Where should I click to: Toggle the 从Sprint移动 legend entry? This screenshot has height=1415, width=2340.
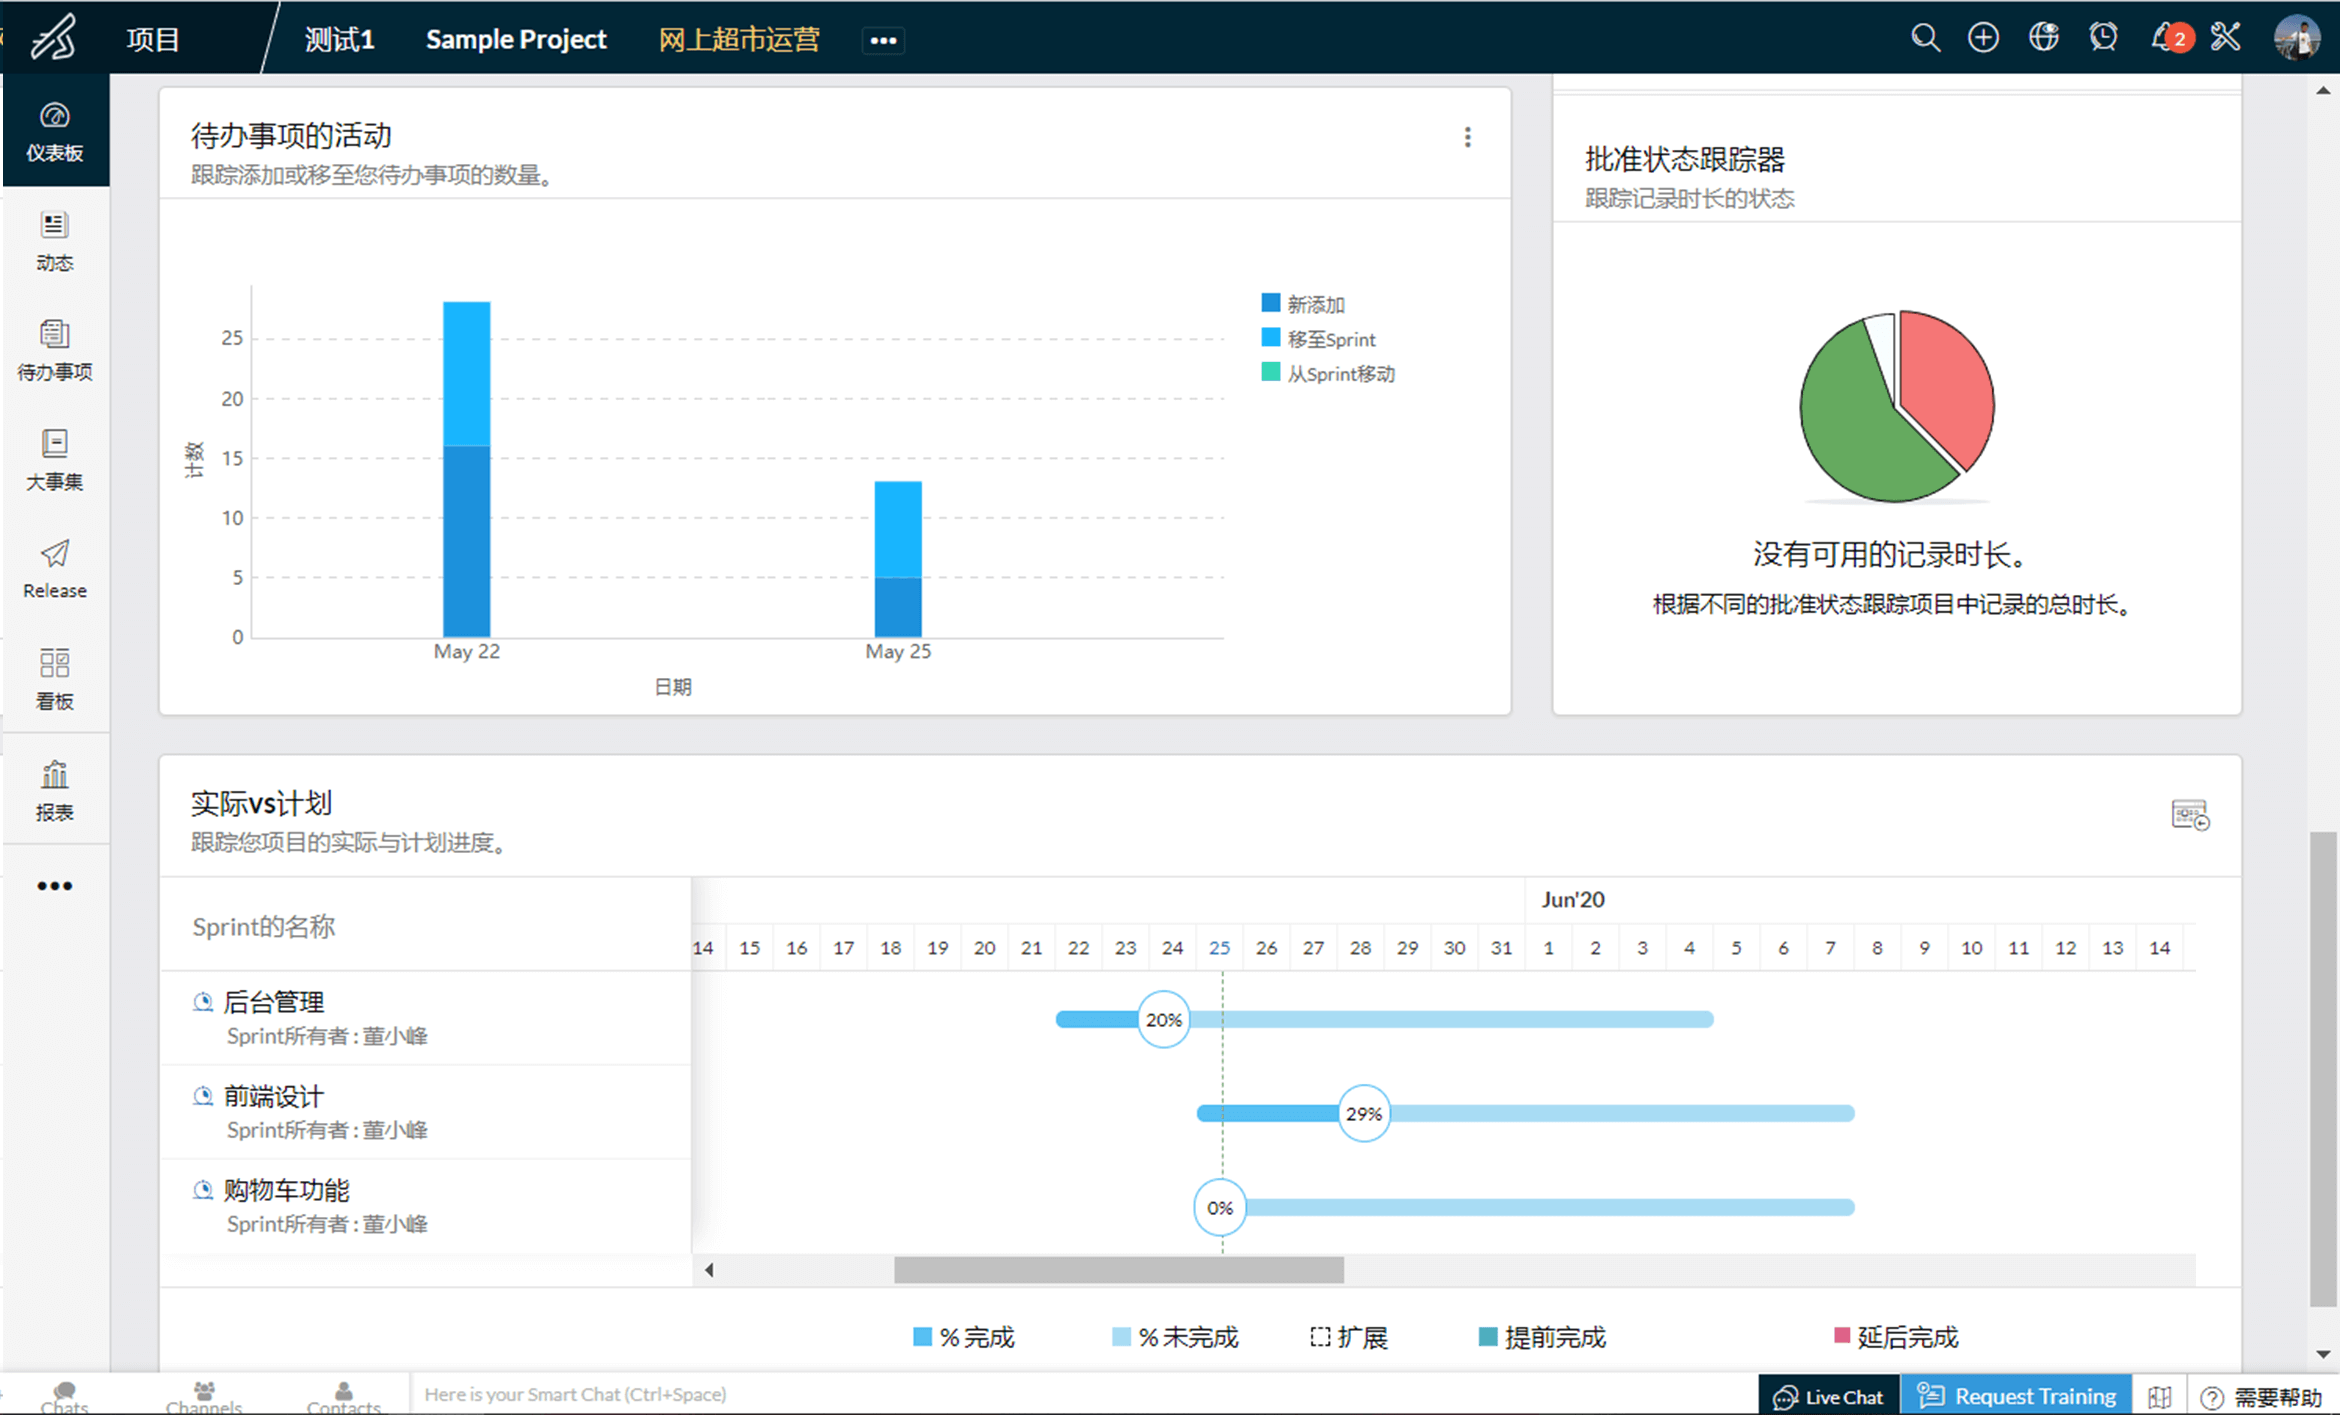tap(1328, 374)
